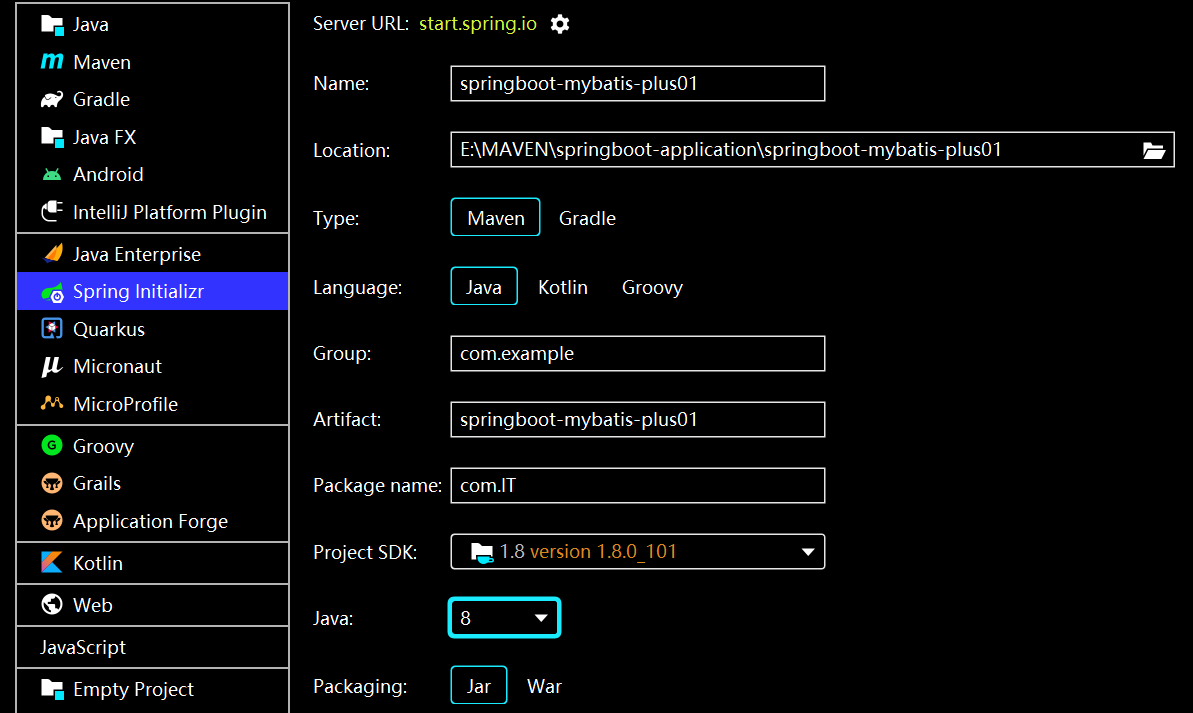The width and height of the screenshot is (1193, 713).
Task: Select Gradle generator entry
Action: [152, 99]
